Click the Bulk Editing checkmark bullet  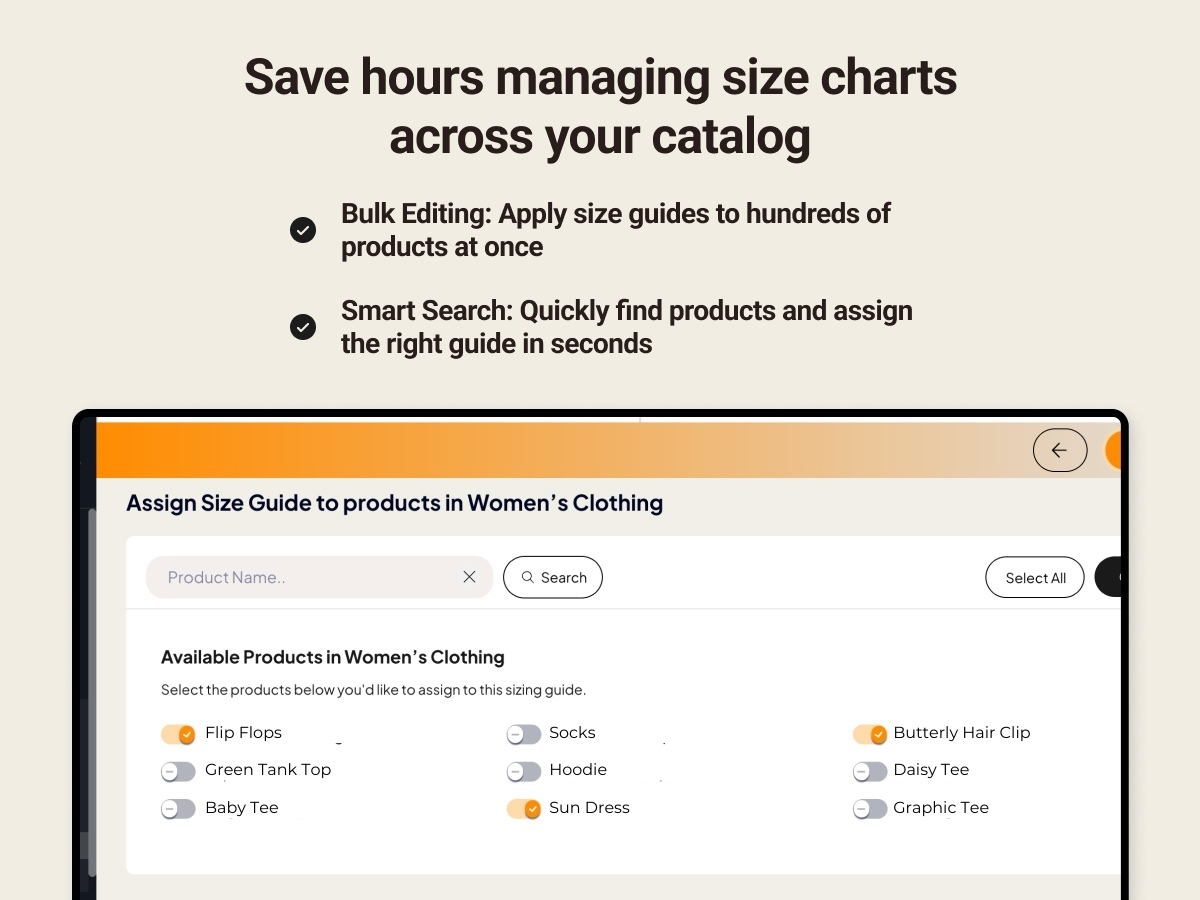(x=303, y=230)
